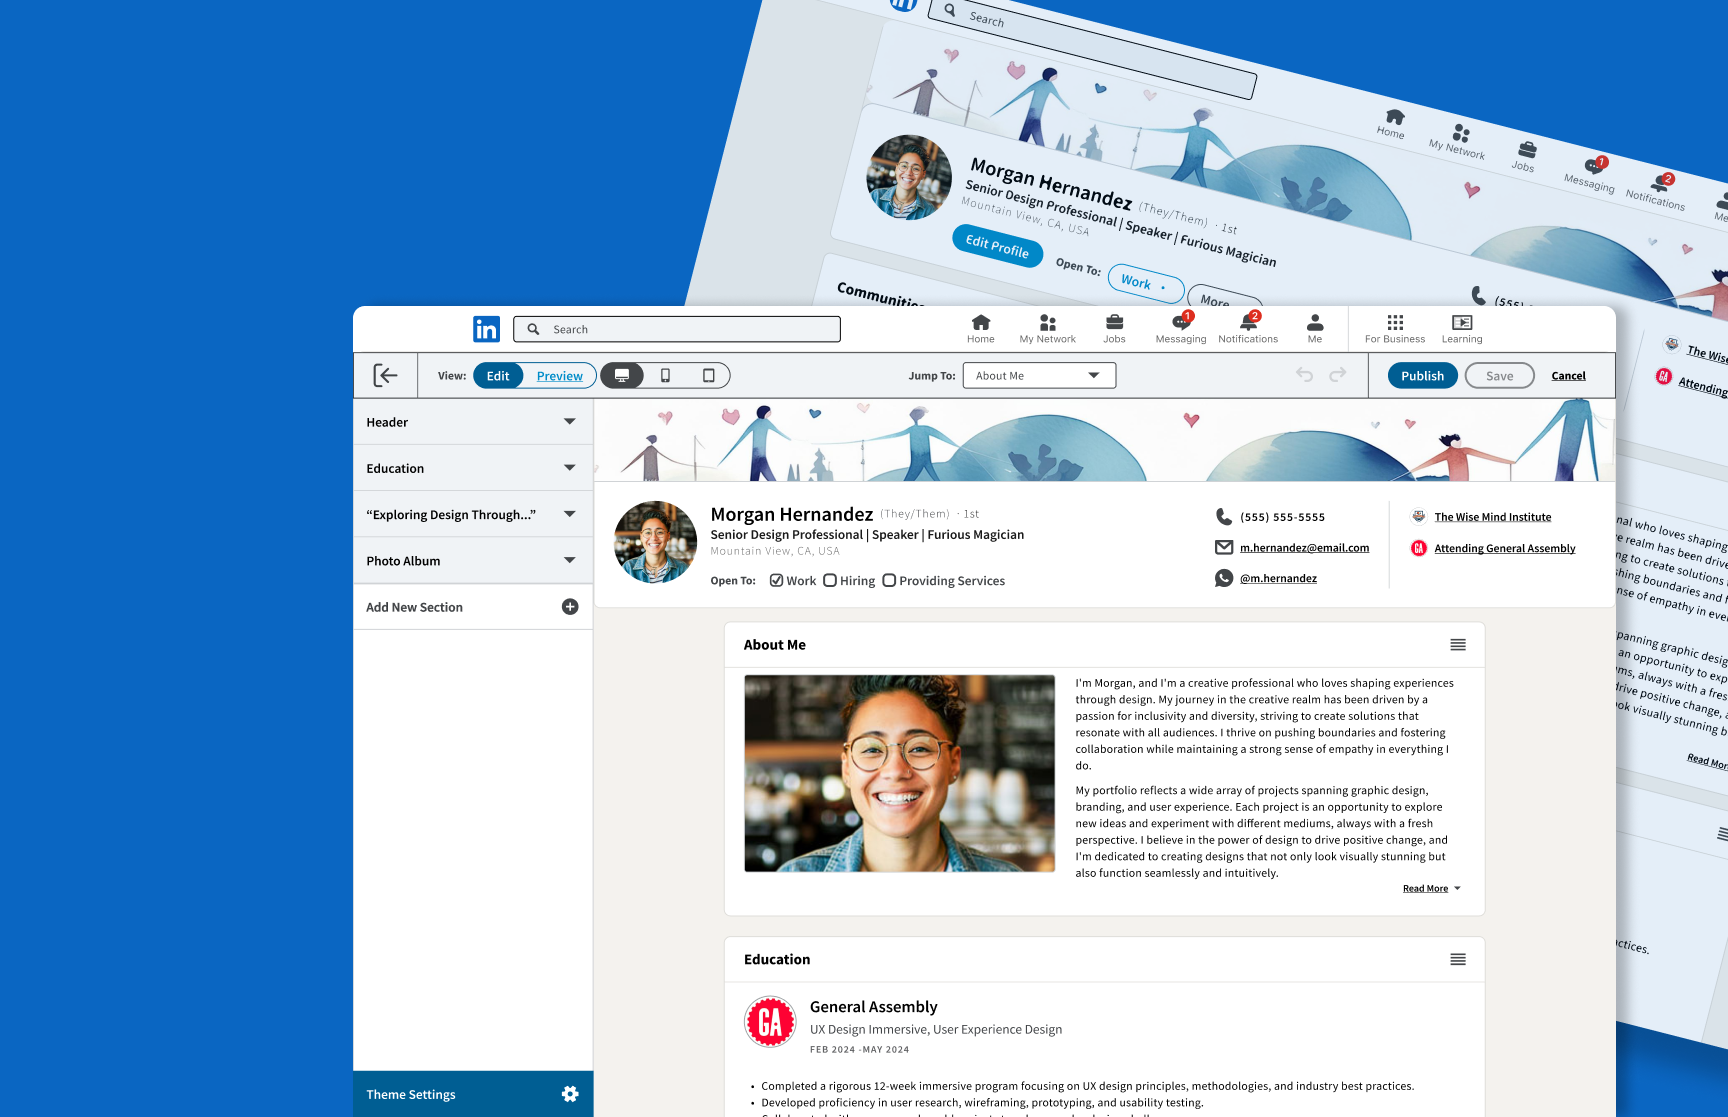Click the large About Me portrait photo
The width and height of the screenshot is (1728, 1117).
[899, 773]
